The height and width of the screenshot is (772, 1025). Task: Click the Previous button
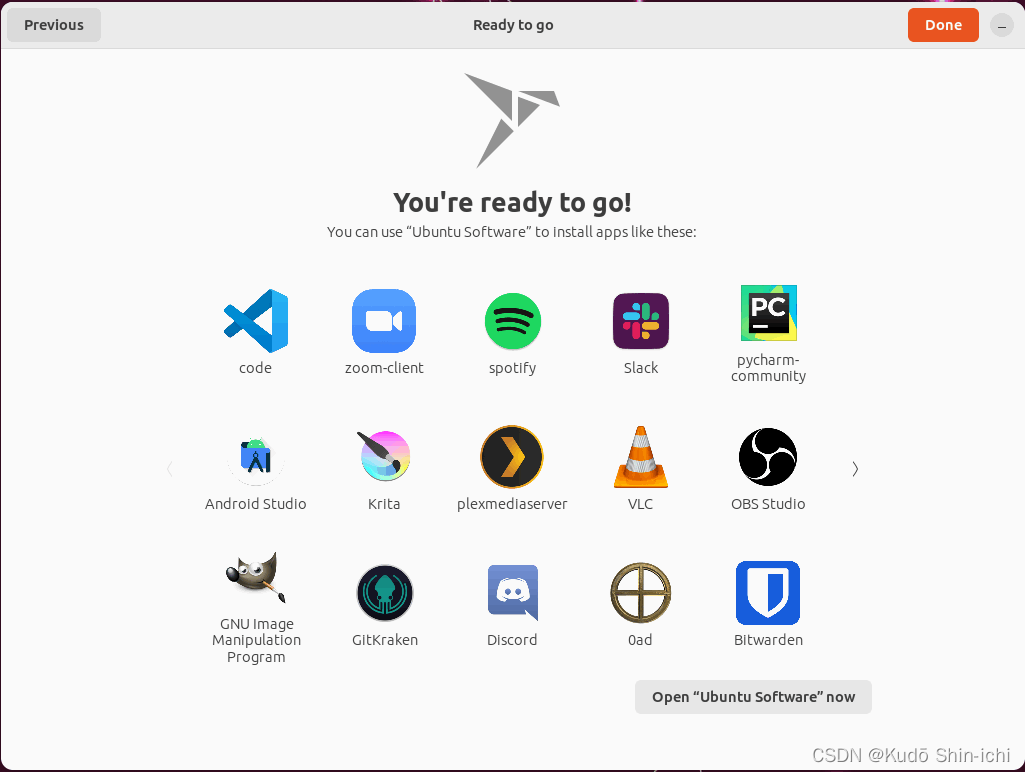pos(54,25)
